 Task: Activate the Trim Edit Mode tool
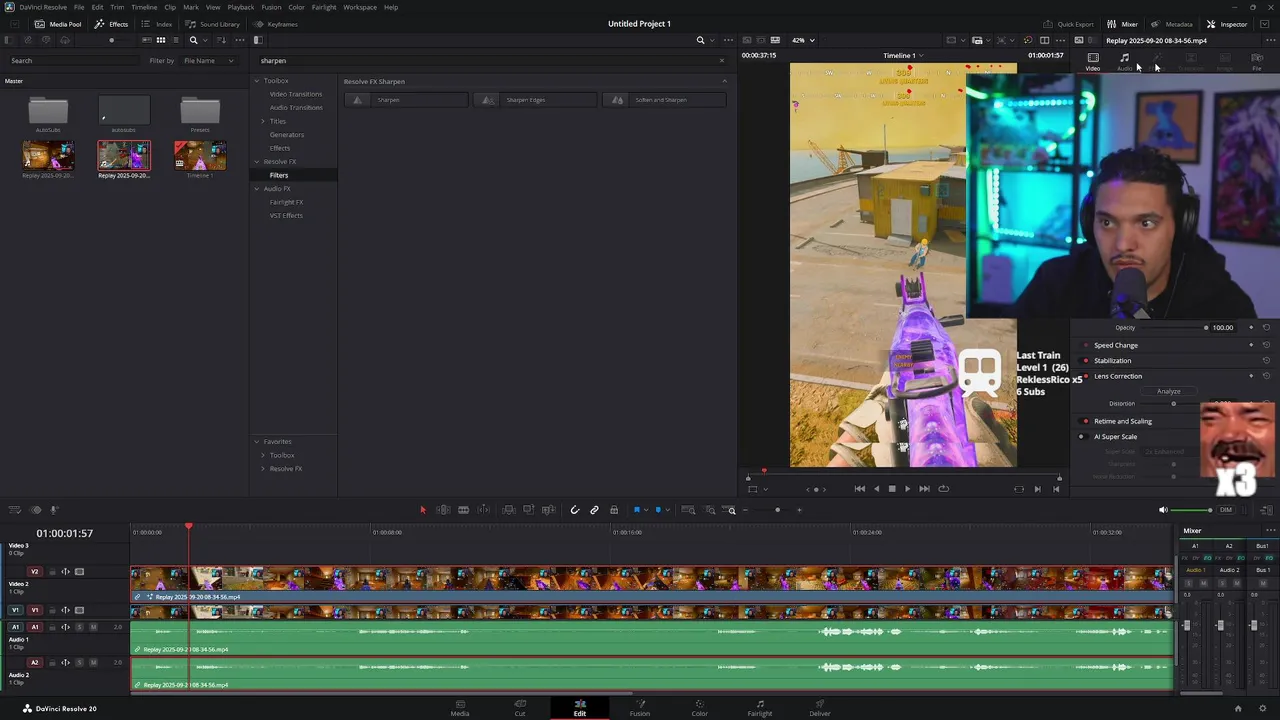443,510
